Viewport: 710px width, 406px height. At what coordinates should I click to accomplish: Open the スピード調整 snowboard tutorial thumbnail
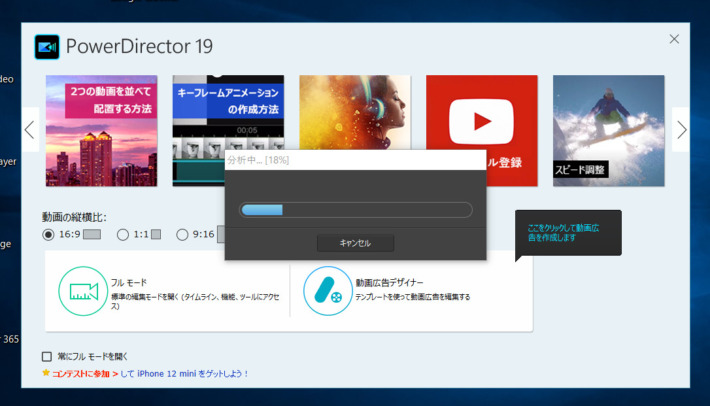coord(608,130)
